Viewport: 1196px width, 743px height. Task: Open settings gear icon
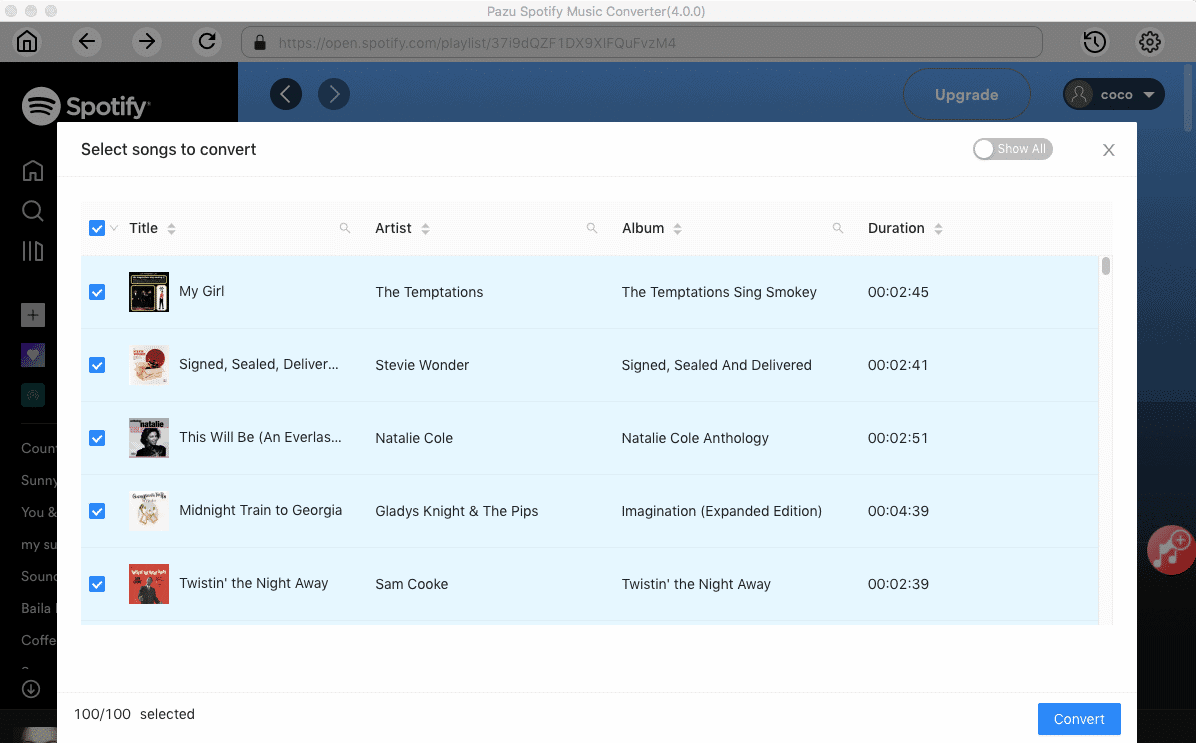[1149, 42]
